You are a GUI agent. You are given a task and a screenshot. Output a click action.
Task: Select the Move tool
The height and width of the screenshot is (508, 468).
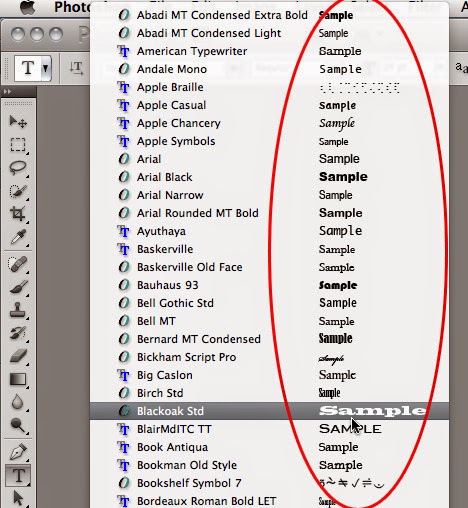point(18,122)
